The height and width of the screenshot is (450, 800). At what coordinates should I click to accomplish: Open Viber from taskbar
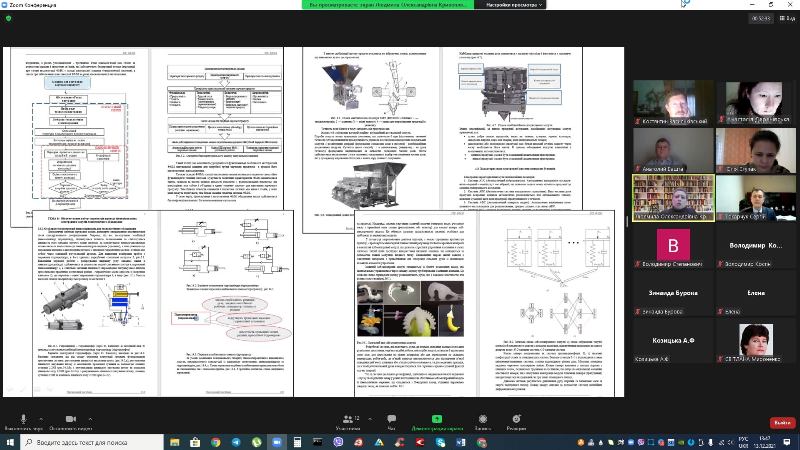coord(338,442)
